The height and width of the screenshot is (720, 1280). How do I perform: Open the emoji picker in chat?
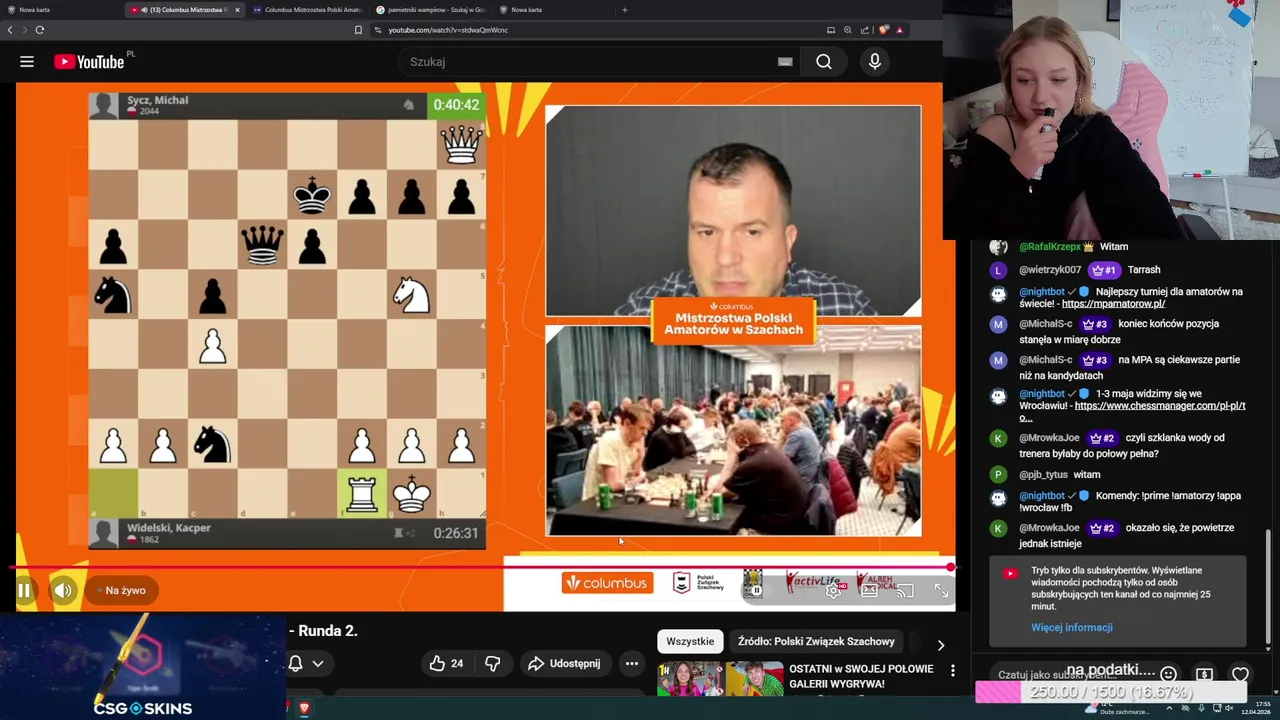[x=1168, y=674]
